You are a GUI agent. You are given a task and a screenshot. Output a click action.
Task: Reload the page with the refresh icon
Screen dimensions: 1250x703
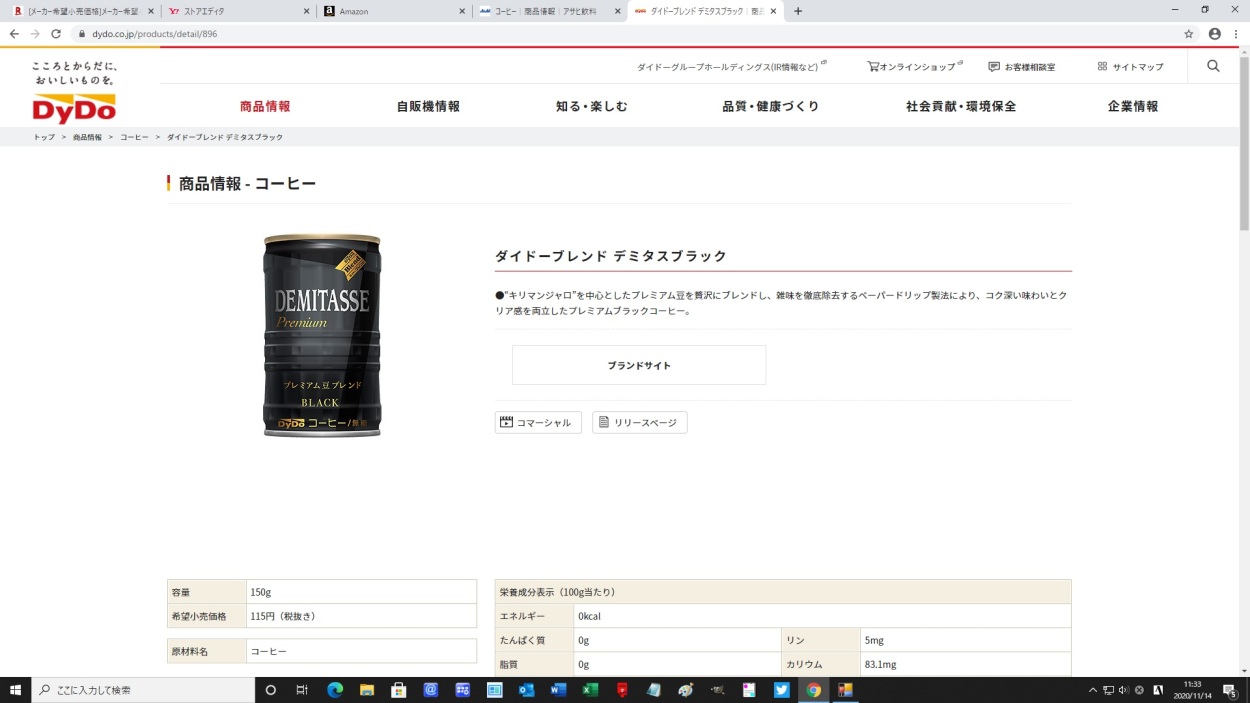pos(56,33)
